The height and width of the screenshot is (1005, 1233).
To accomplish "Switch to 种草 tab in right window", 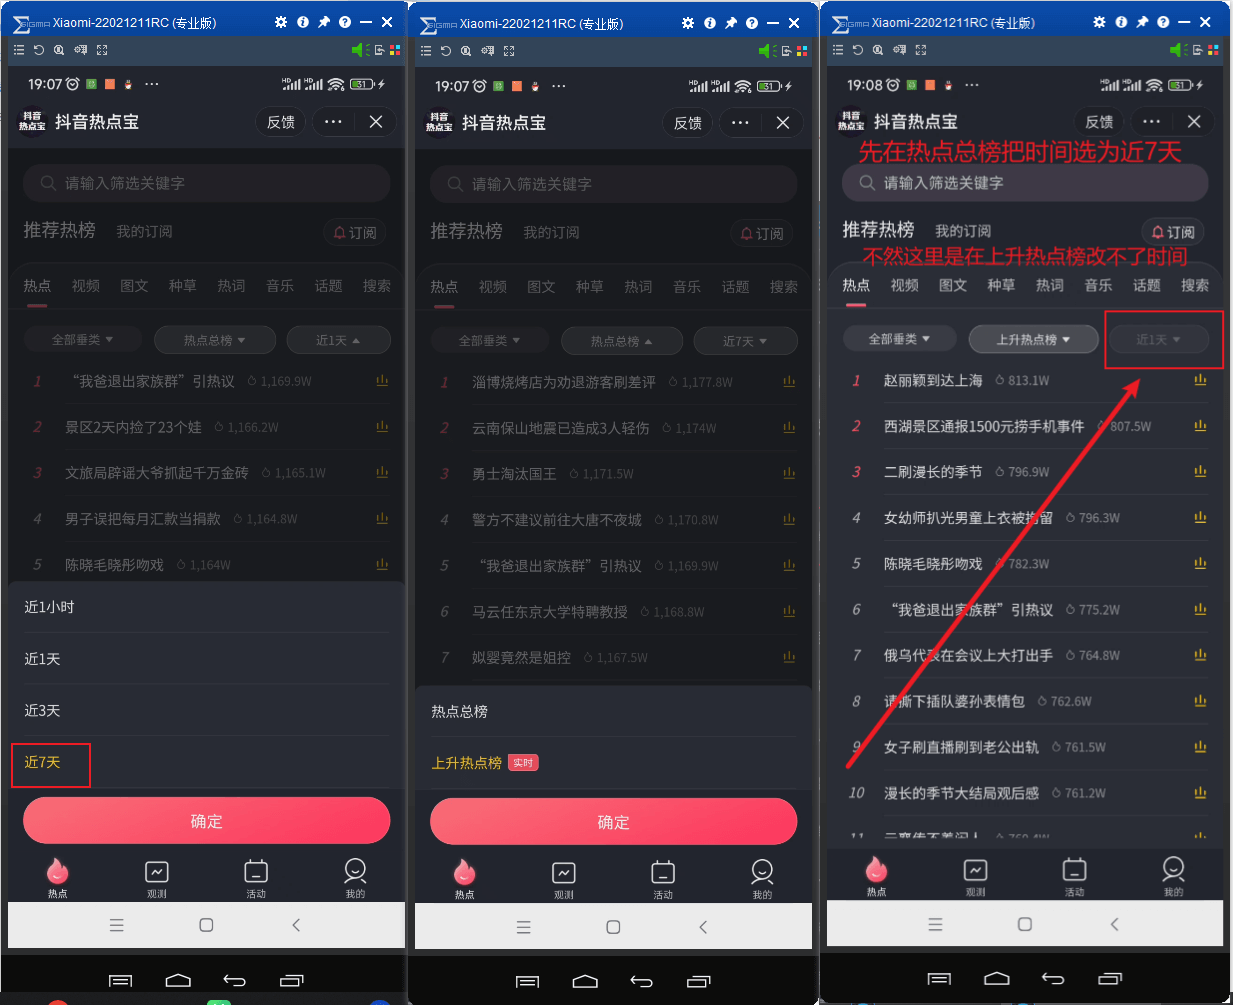I will 1001,285.
